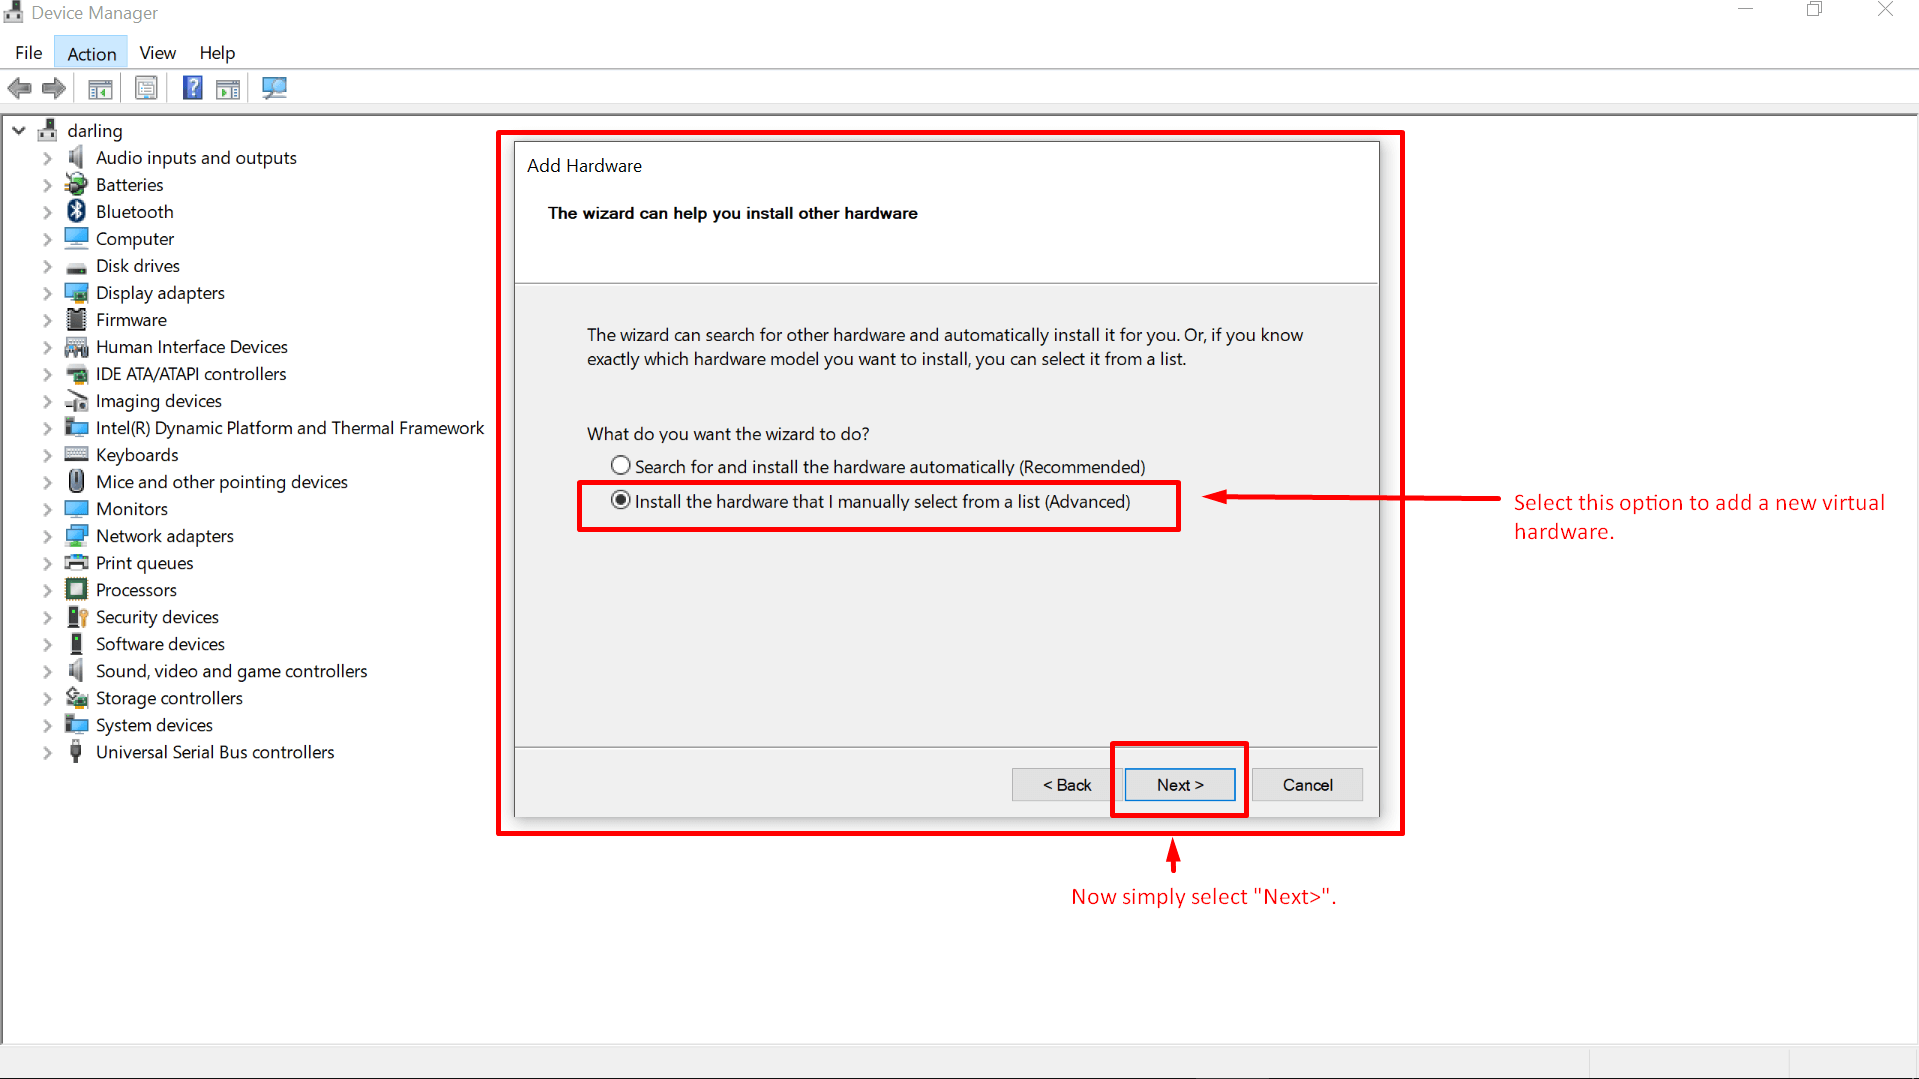The image size is (1919, 1079).
Task: Click the Universal Serial Bus controllers icon
Action: [76, 751]
